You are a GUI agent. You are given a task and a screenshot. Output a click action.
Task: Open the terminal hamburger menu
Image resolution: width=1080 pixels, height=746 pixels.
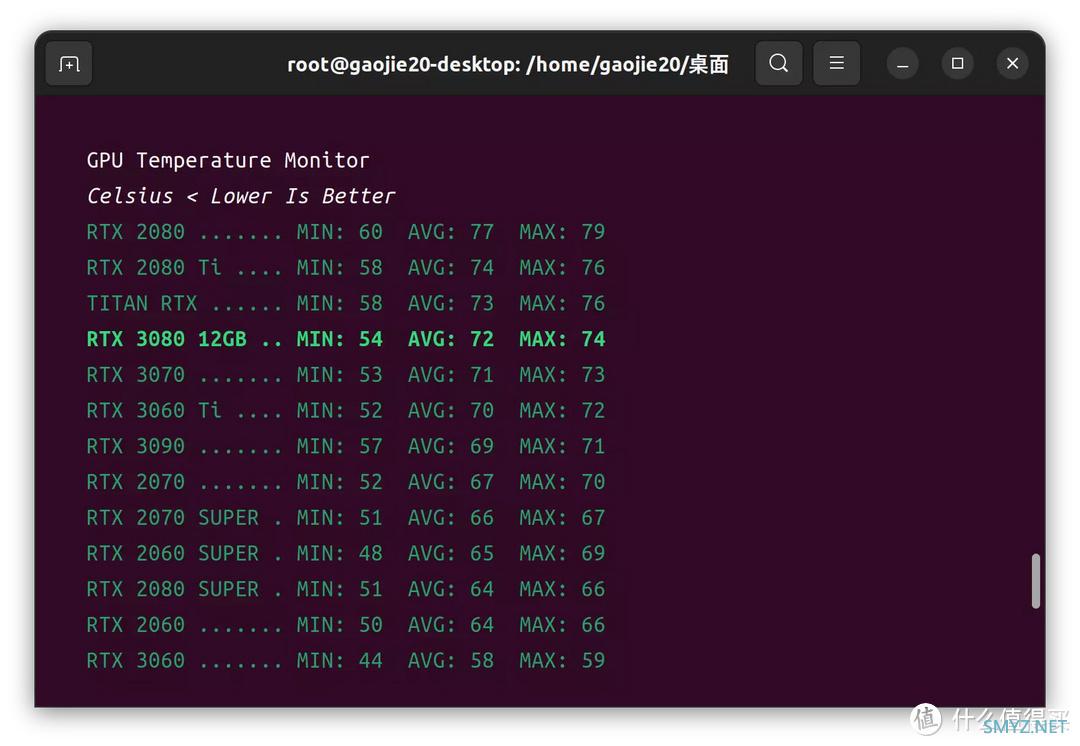836,63
